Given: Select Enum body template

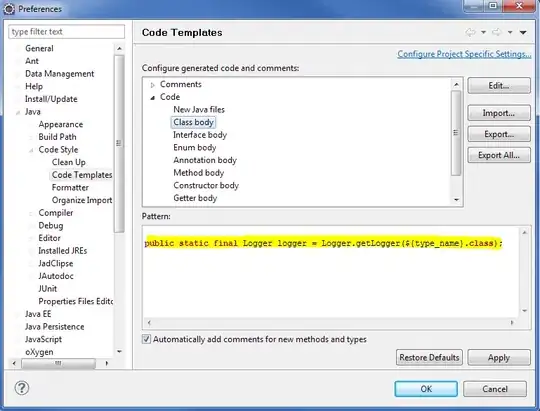Looking at the screenshot, I should 195,147.
